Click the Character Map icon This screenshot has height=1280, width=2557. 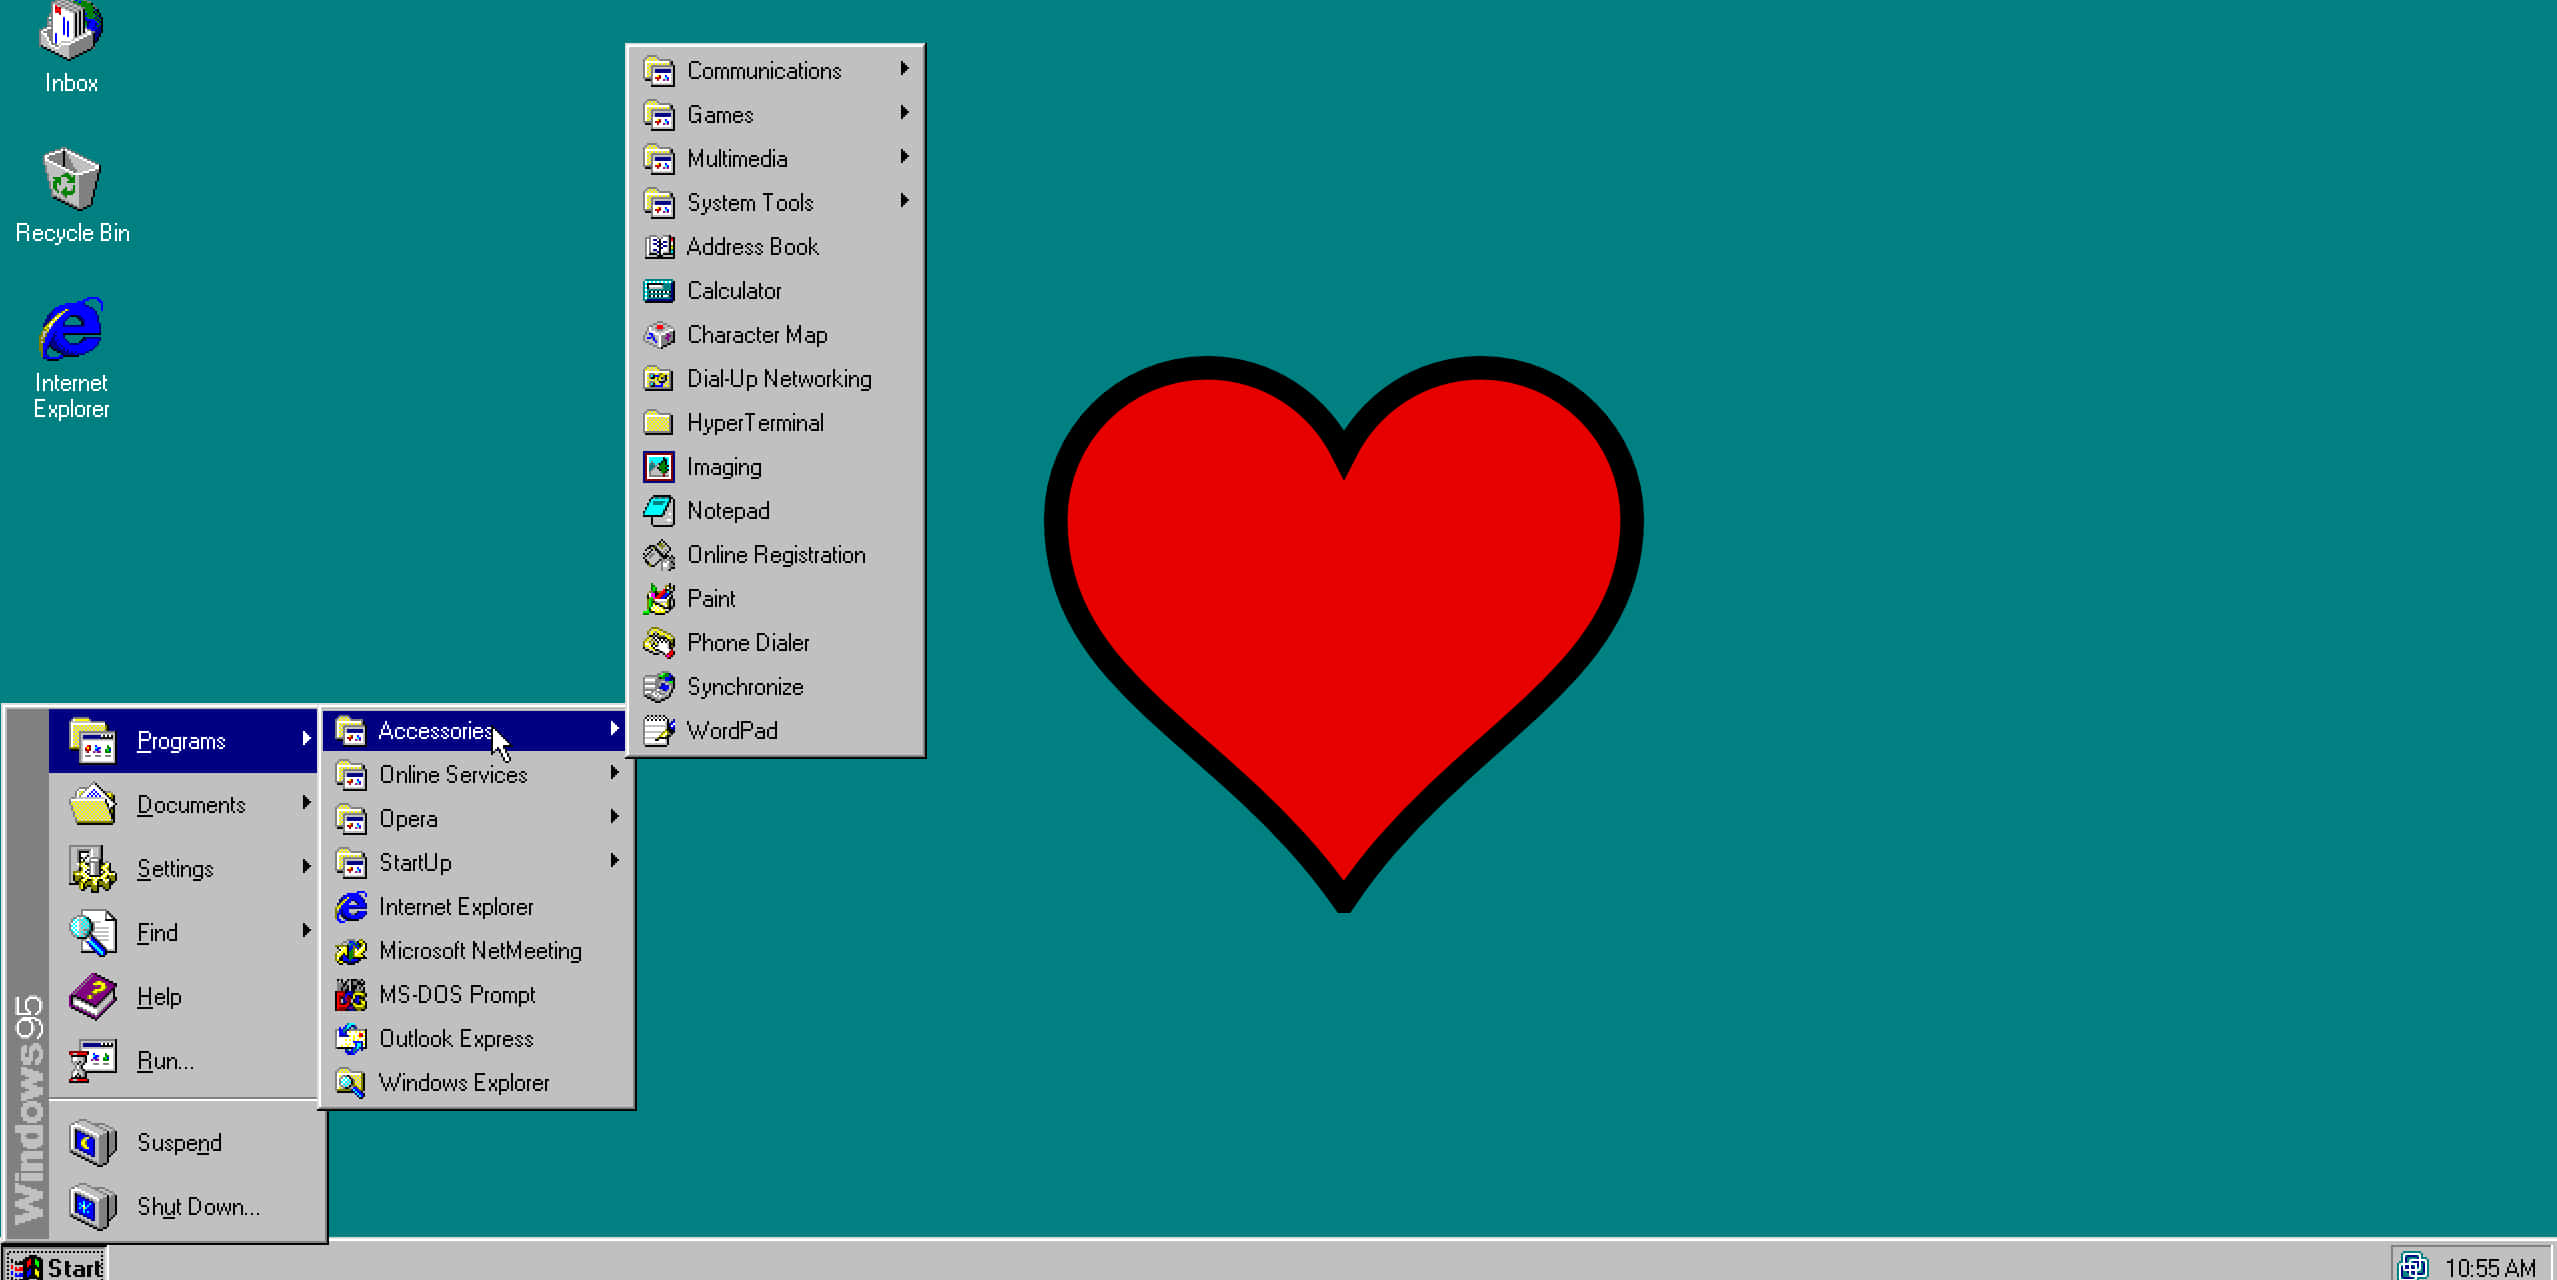[658, 335]
